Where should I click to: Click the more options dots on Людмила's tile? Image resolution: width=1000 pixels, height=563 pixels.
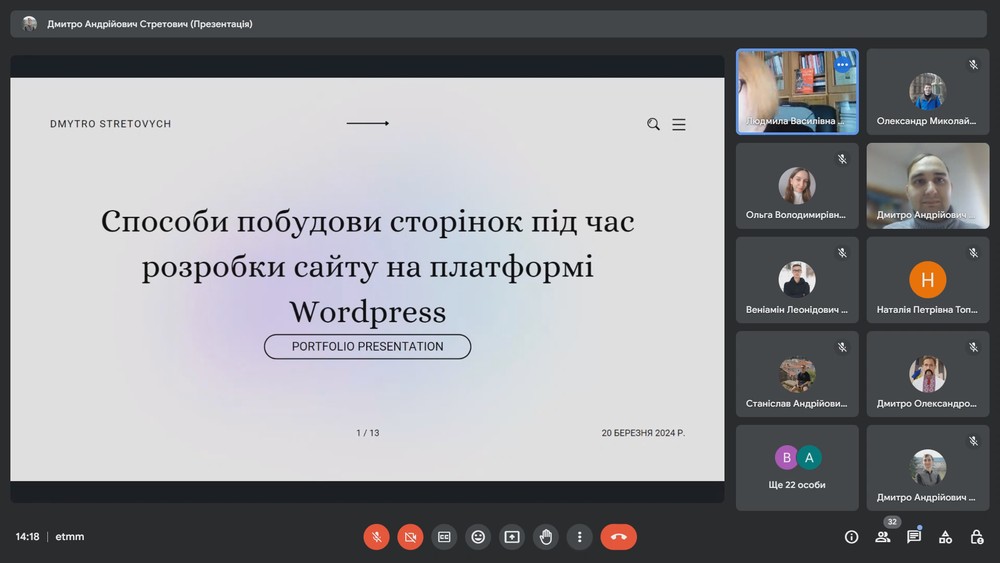[x=842, y=64]
